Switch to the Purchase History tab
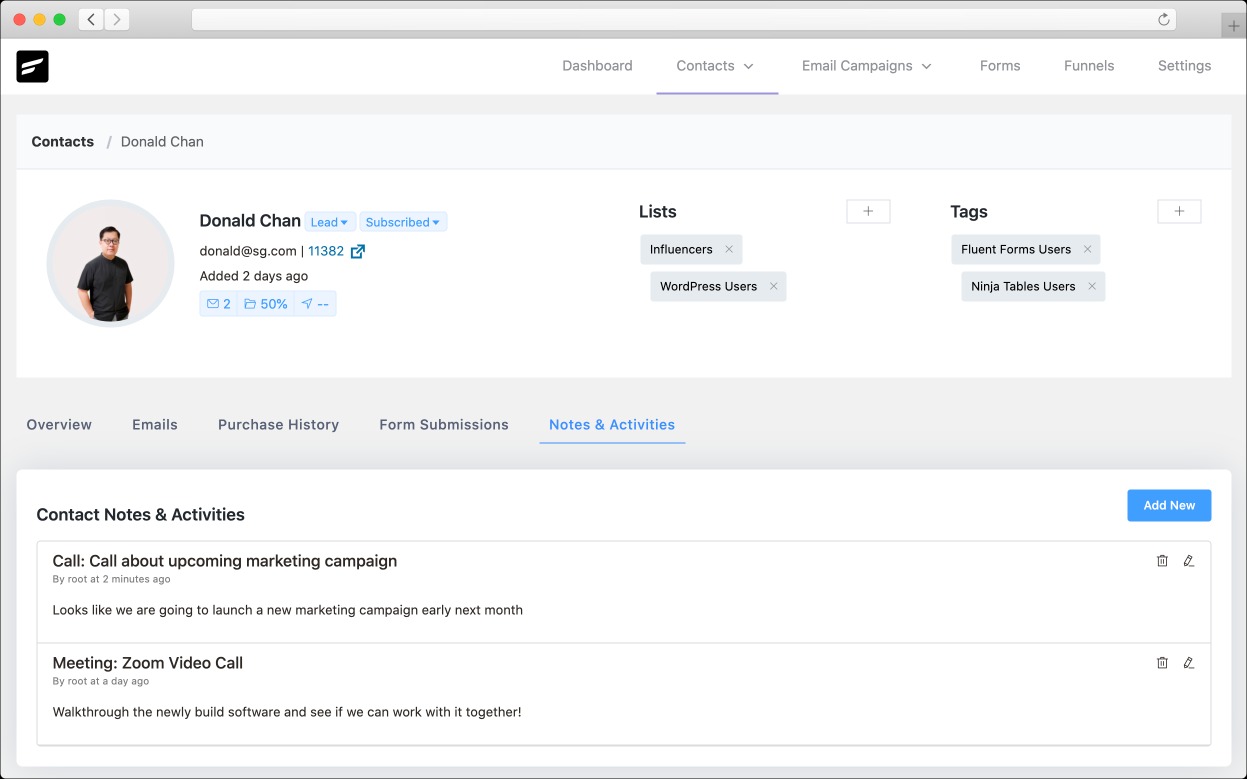Screen dimensions: 1247x779 pos(278,425)
